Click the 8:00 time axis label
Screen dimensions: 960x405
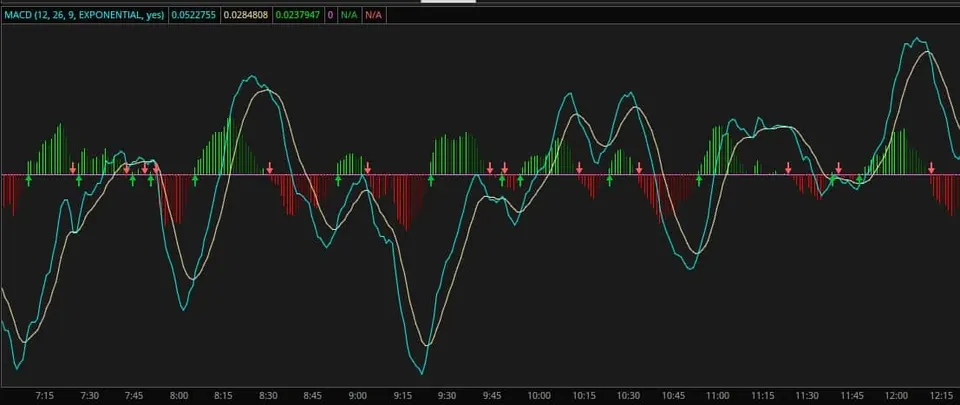pyautogui.click(x=179, y=395)
